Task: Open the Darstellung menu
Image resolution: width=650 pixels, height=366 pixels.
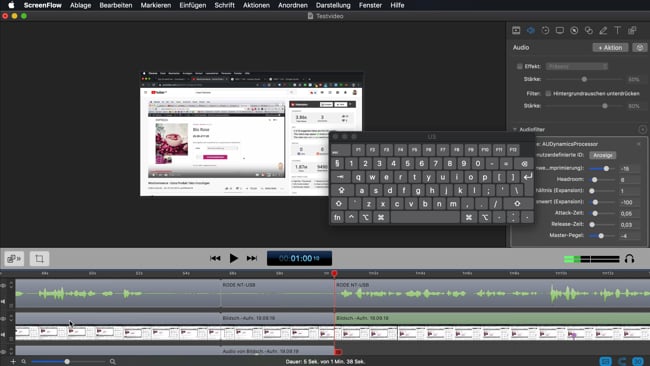Action: [x=333, y=5]
